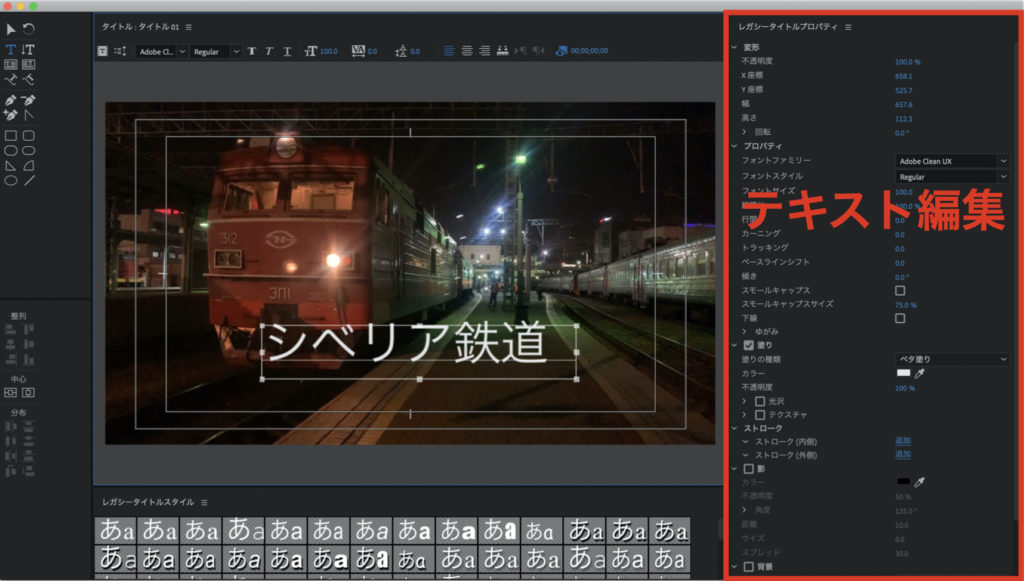The height and width of the screenshot is (581, 1024).
Task: Open the レガシータイトルスタイル panel menu
Action: [x=204, y=502]
